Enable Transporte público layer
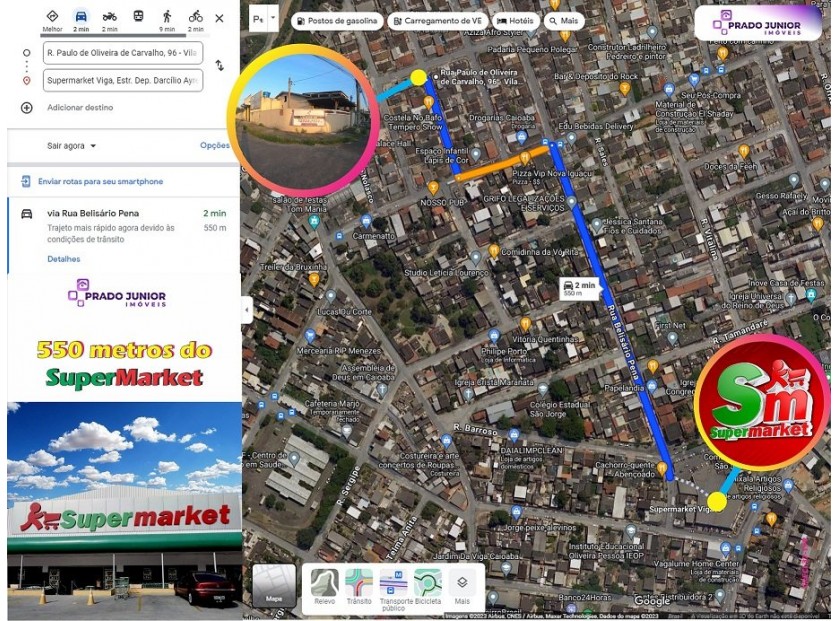The image size is (839, 621). click(393, 588)
